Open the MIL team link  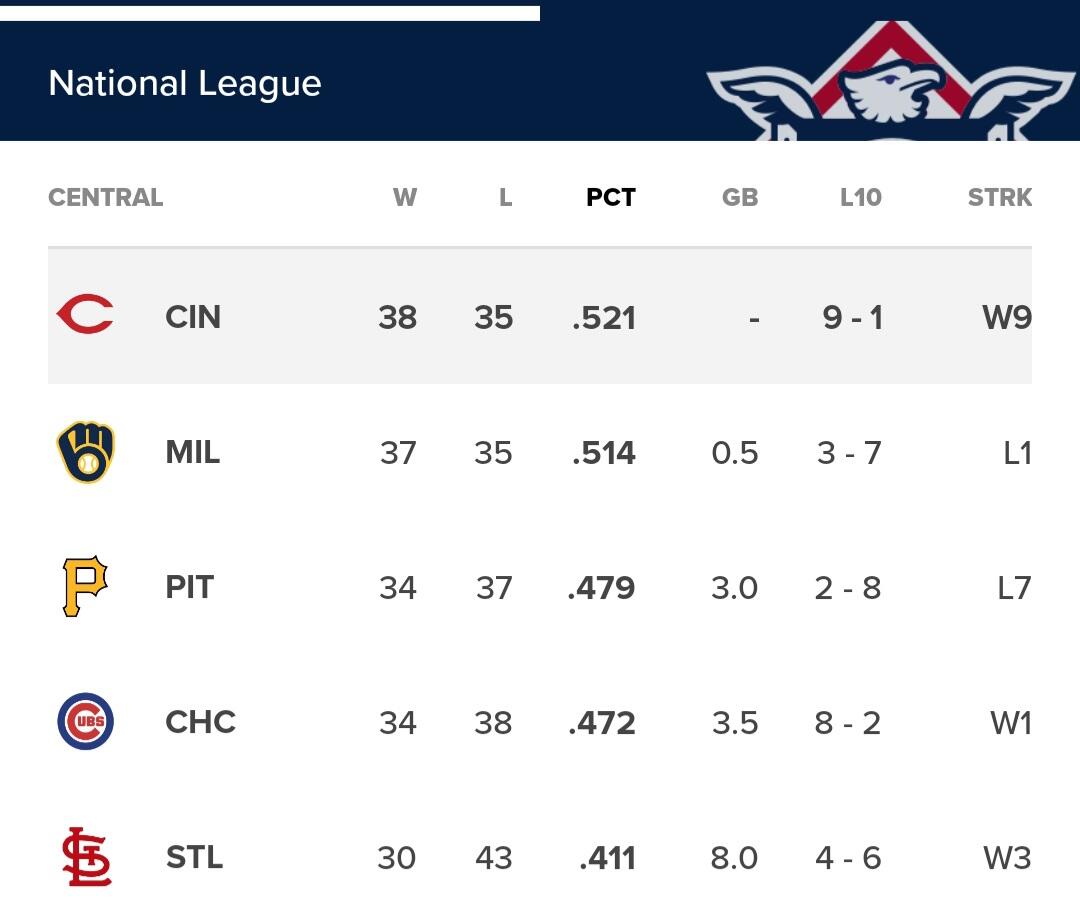pyautogui.click(x=193, y=452)
